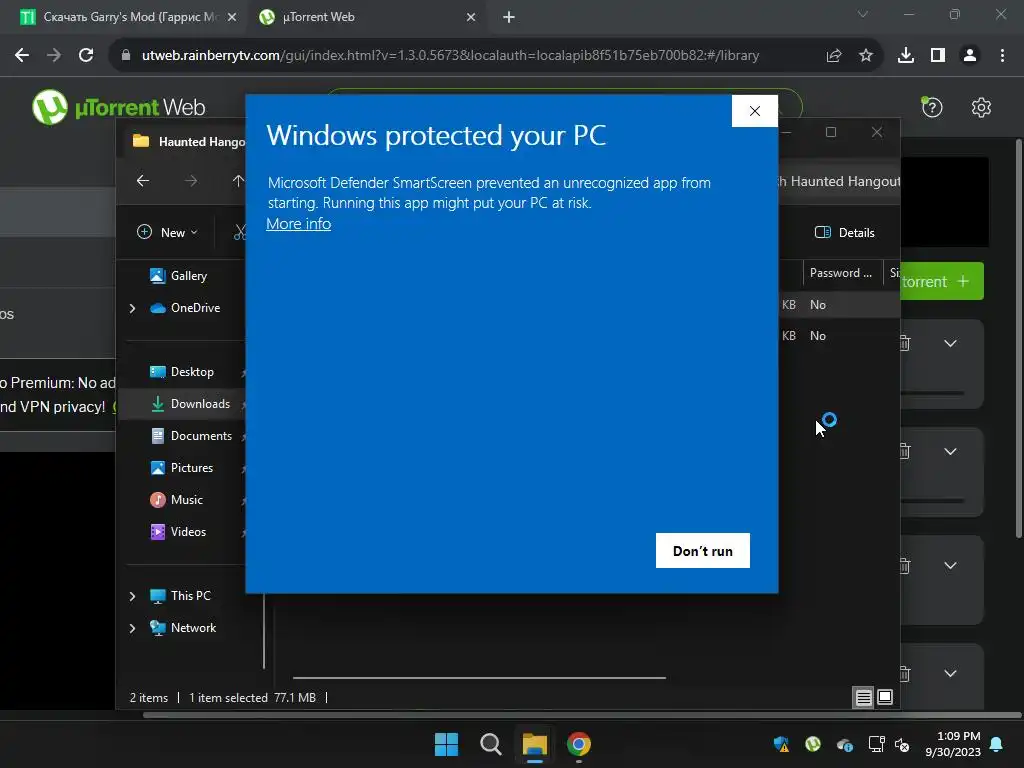The height and width of the screenshot is (768, 1024).
Task: Open Chrome three-dot menu
Action: pos(1002,56)
